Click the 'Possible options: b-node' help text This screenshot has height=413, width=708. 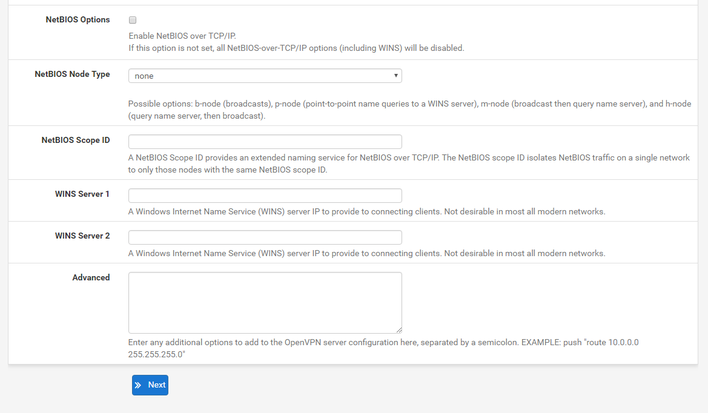click(410, 110)
